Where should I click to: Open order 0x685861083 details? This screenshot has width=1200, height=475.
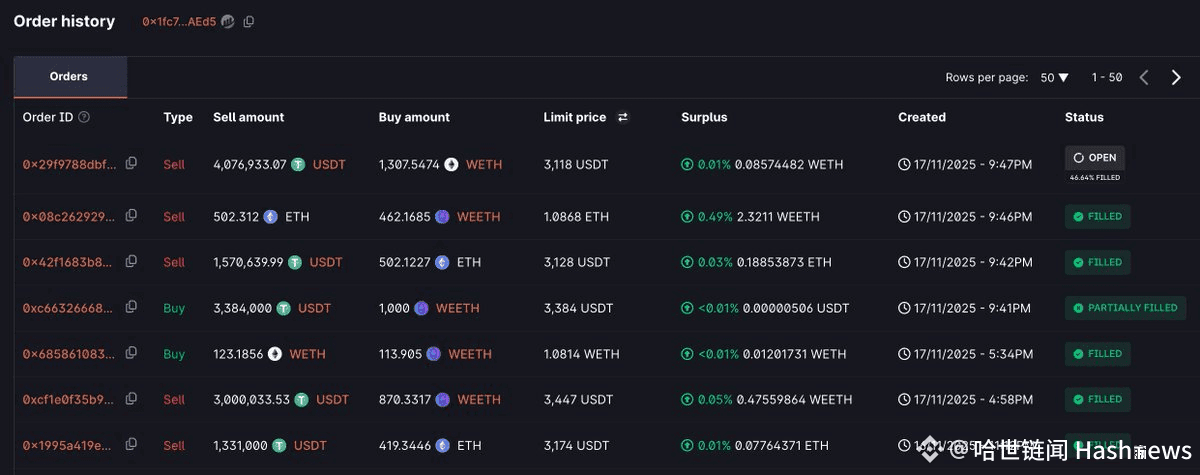pyautogui.click(x=69, y=354)
